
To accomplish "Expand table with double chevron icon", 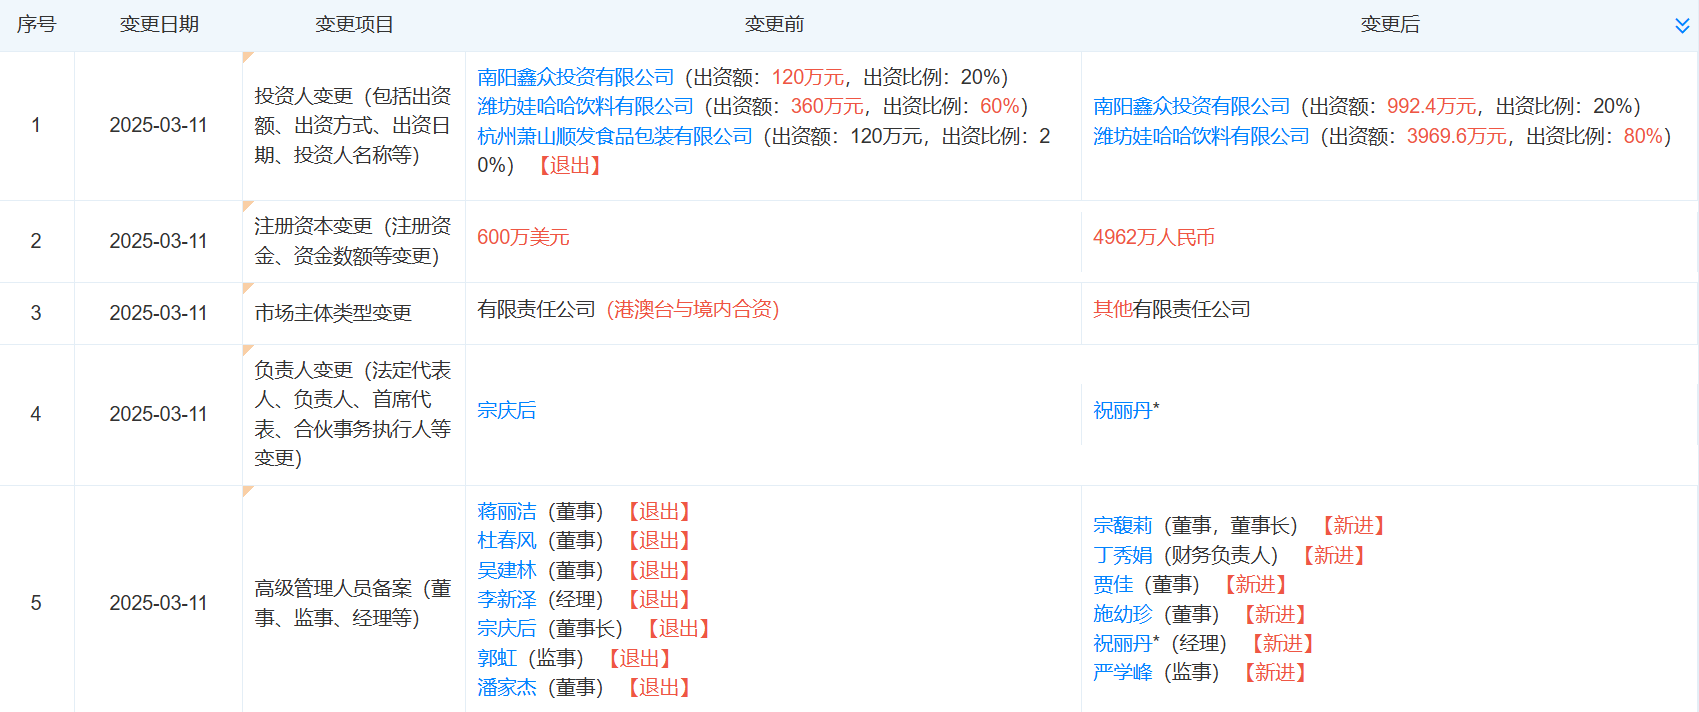I will click(x=1682, y=26).
